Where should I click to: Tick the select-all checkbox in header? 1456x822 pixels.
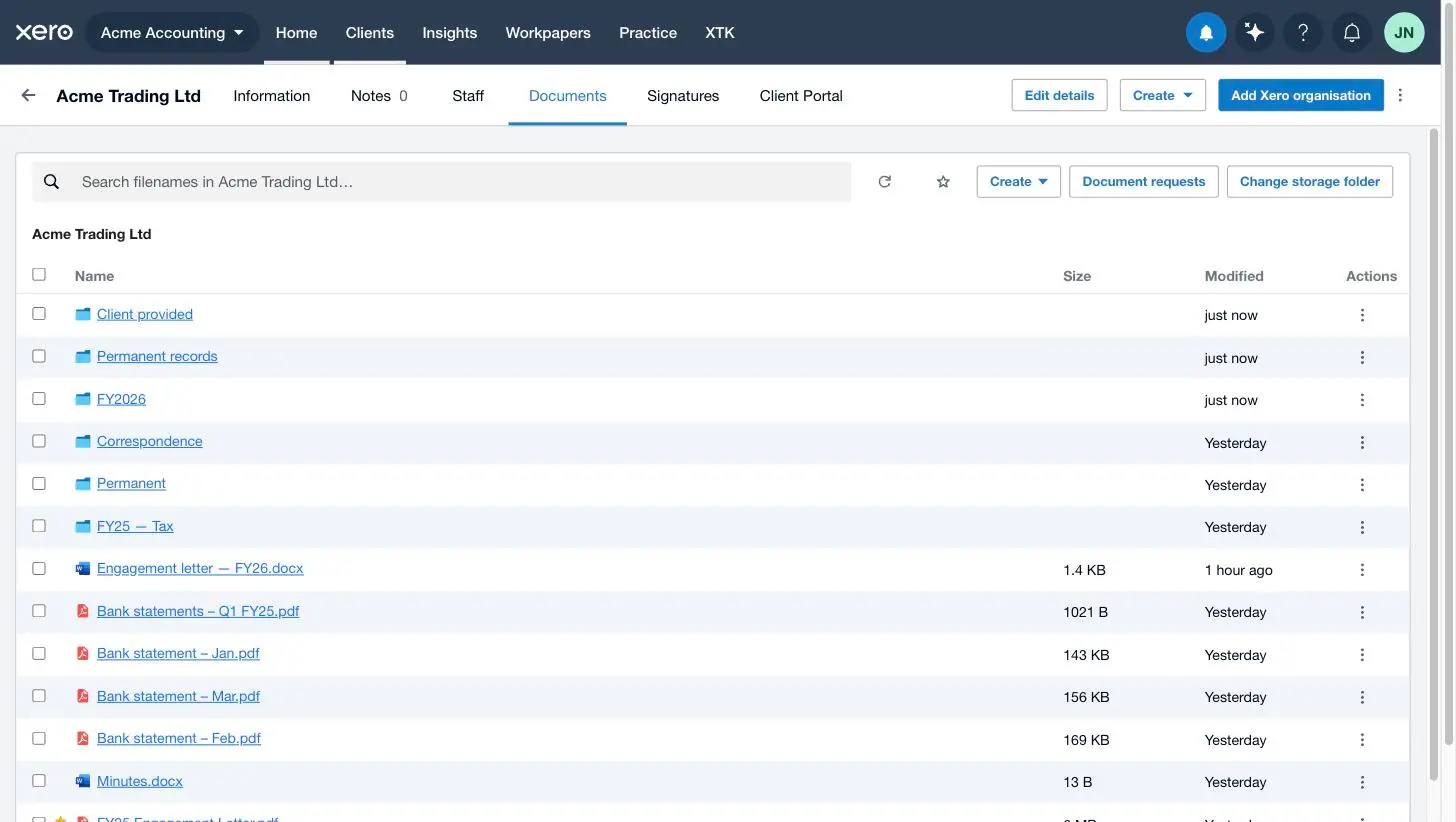(x=39, y=274)
